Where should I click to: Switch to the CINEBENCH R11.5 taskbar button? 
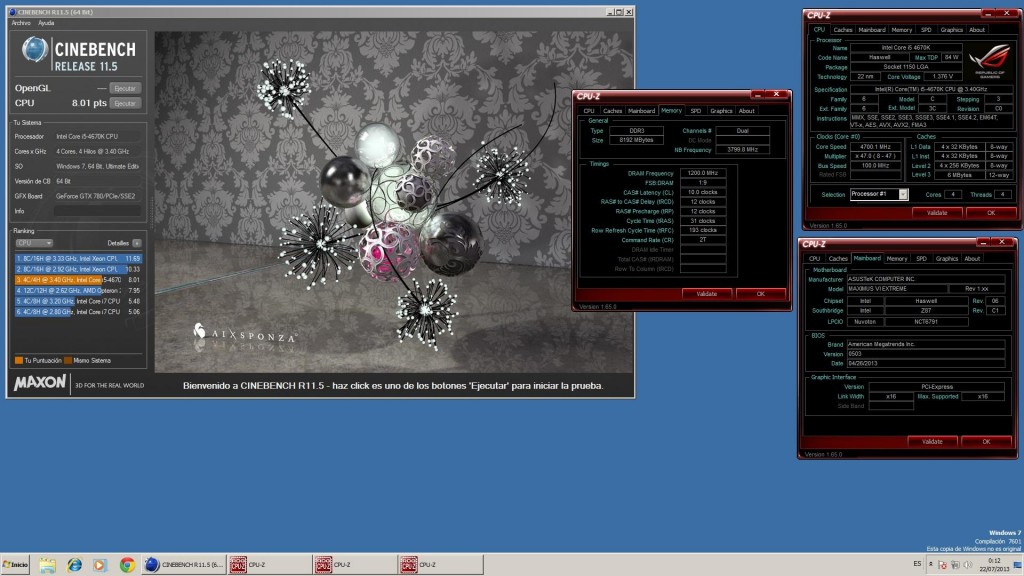[x=184, y=565]
